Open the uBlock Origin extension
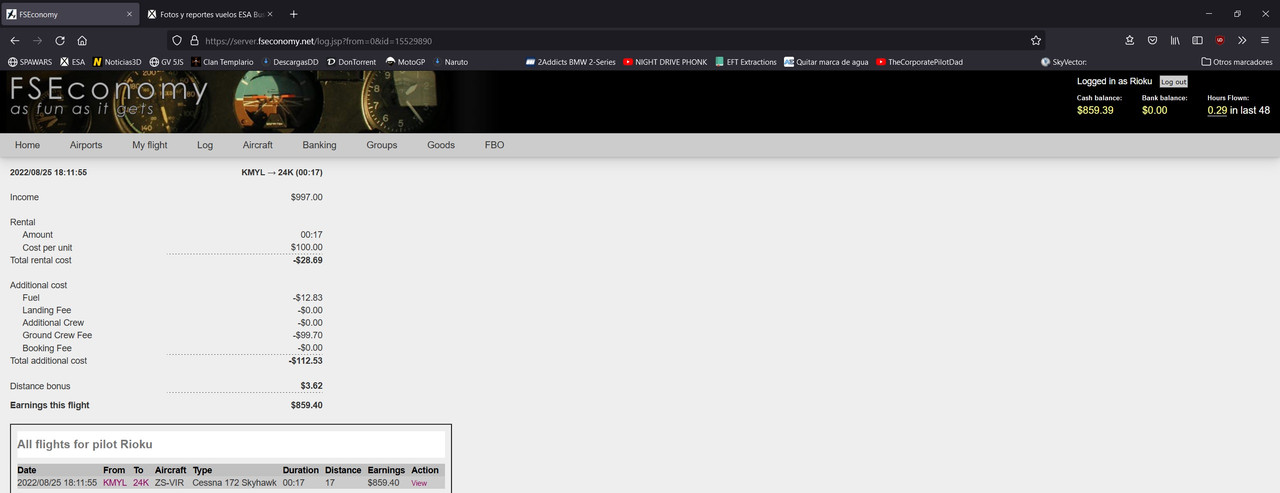 (x=1220, y=41)
